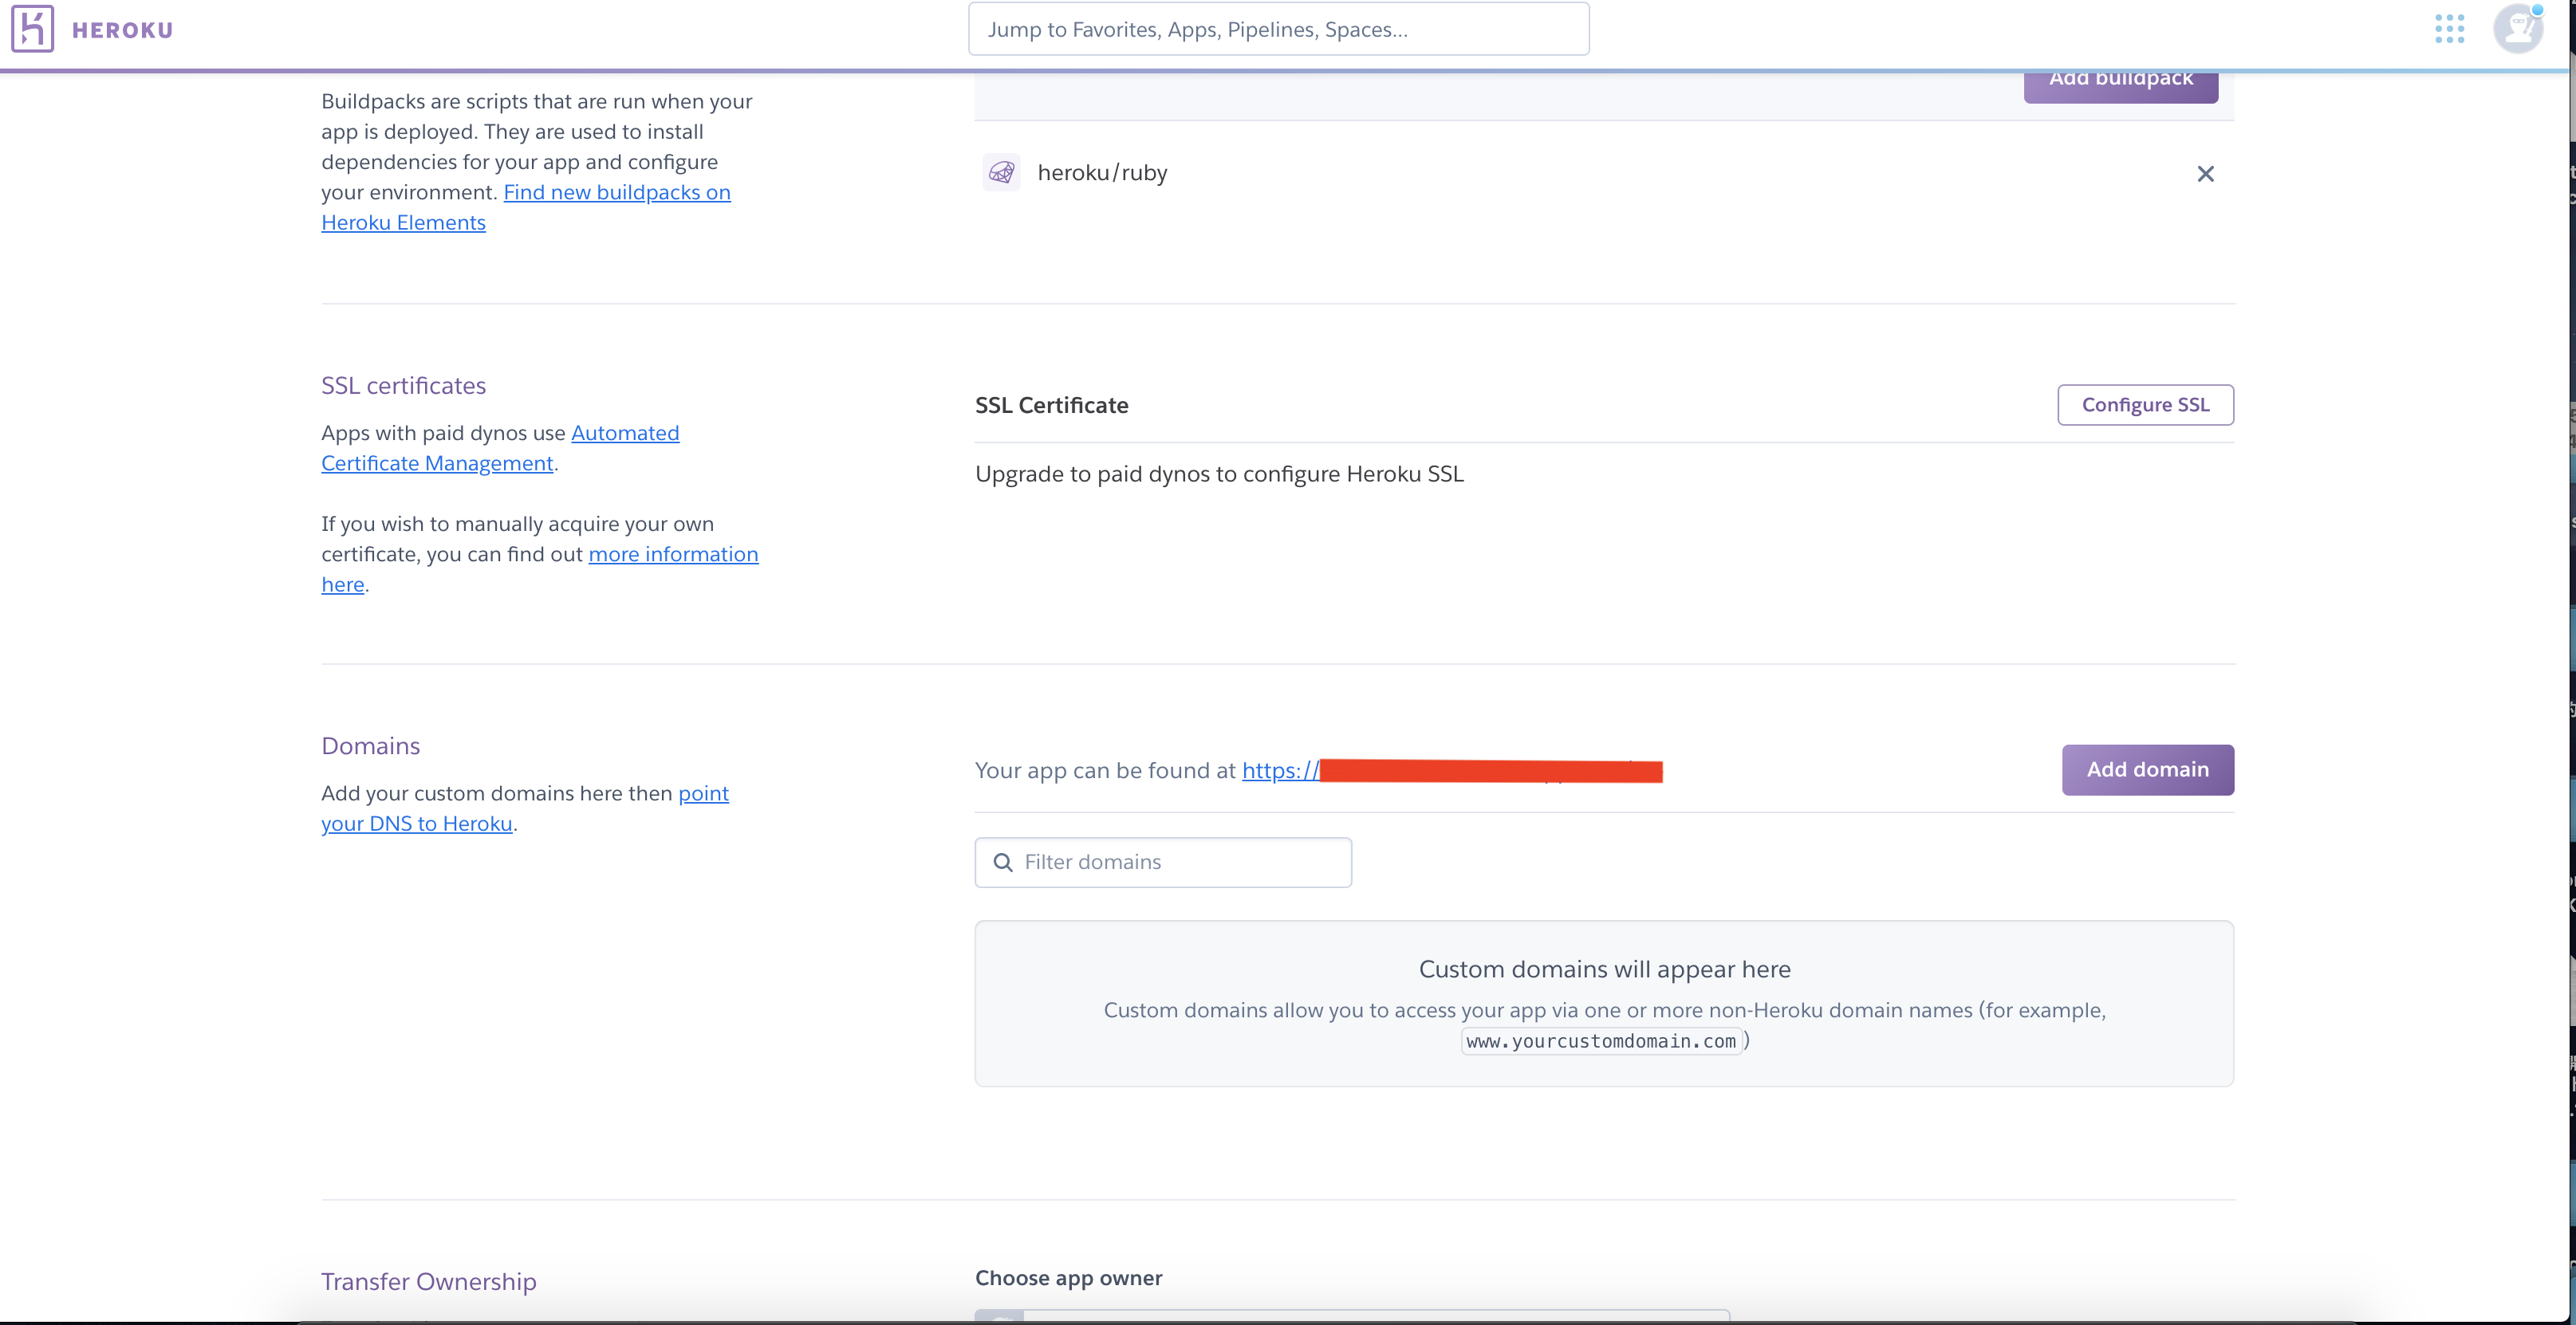The height and width of the screenshot is (1325, 2576).
Task: Open the more information here link
Action: coord(672,554)
